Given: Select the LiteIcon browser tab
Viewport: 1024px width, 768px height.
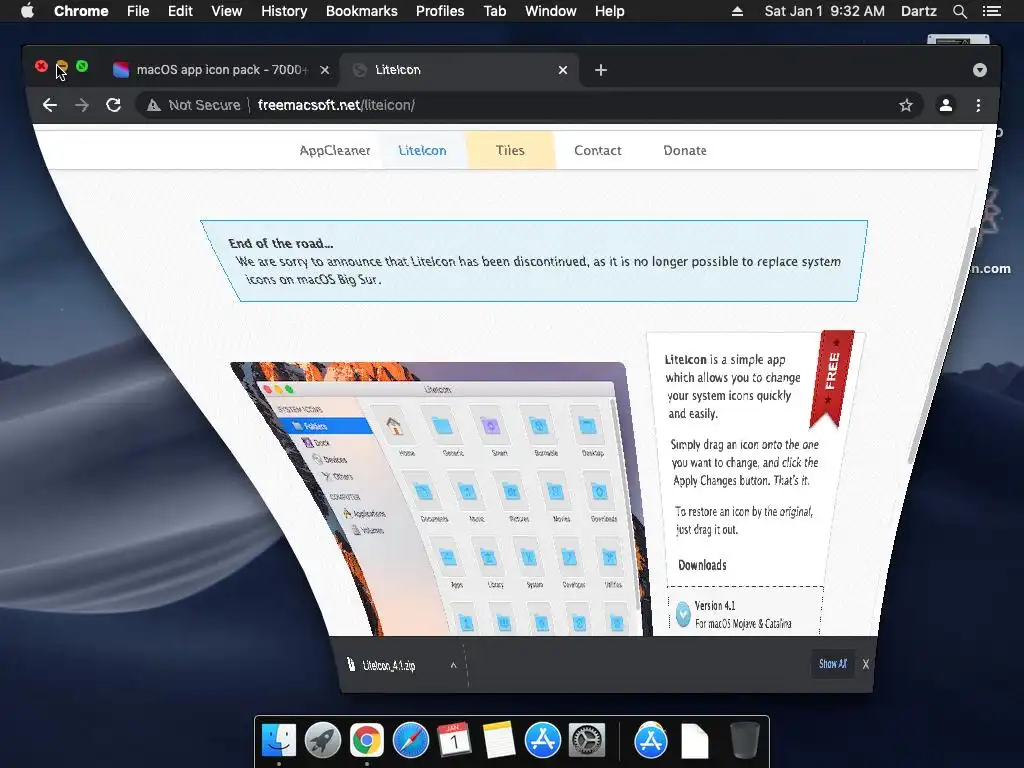Looking at the screenshot, I should pyautogui.click(x=458, y=70).
